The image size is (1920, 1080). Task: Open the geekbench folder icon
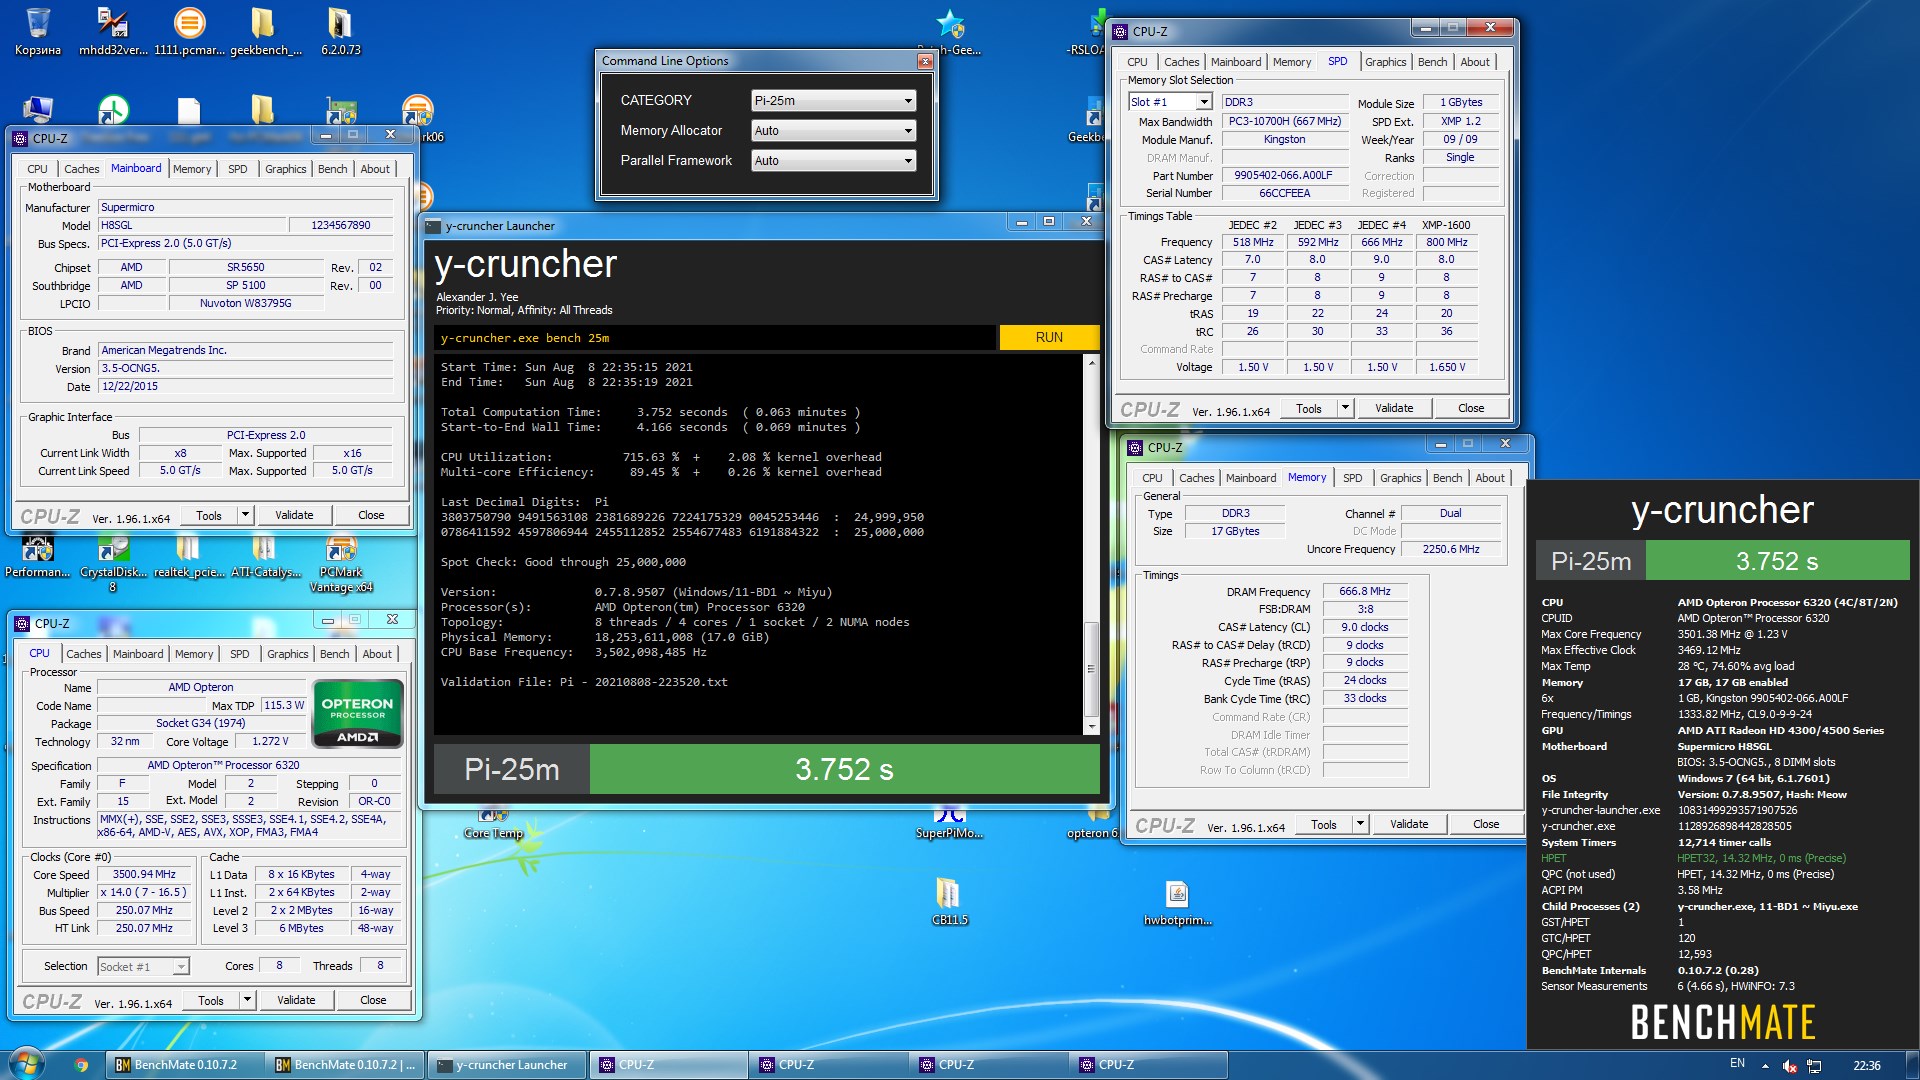[x=265, y=30]
